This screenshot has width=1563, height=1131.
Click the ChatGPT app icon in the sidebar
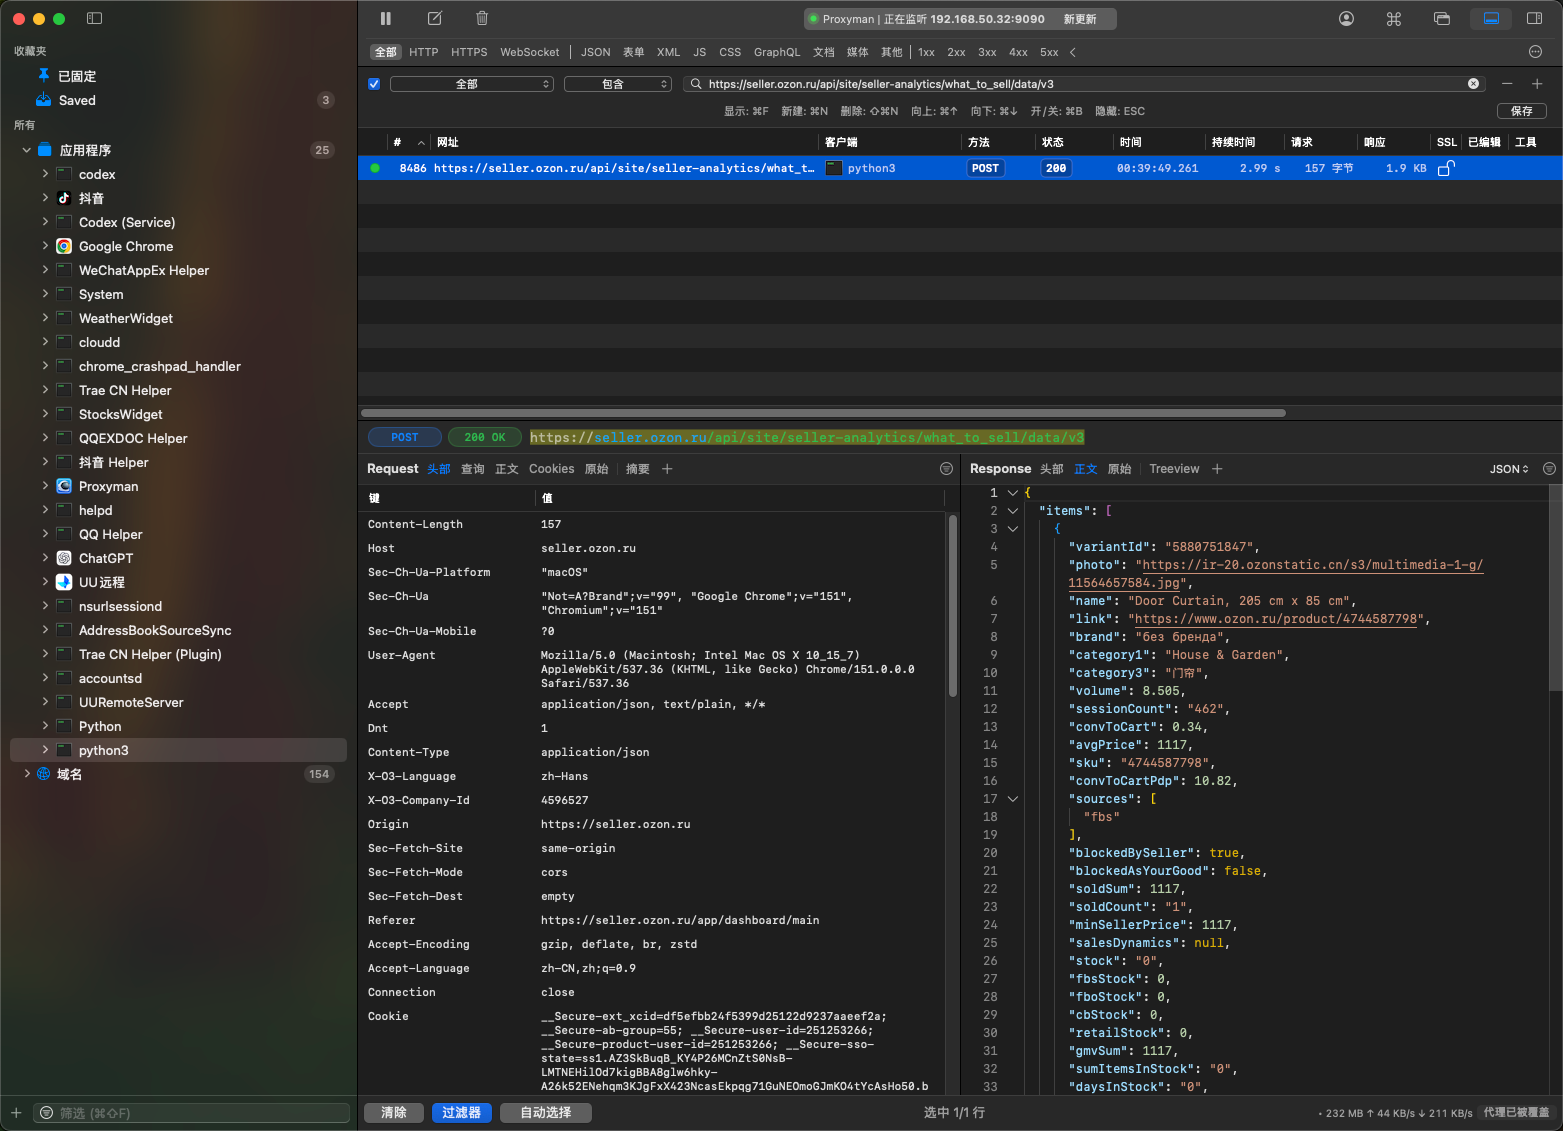64,558
